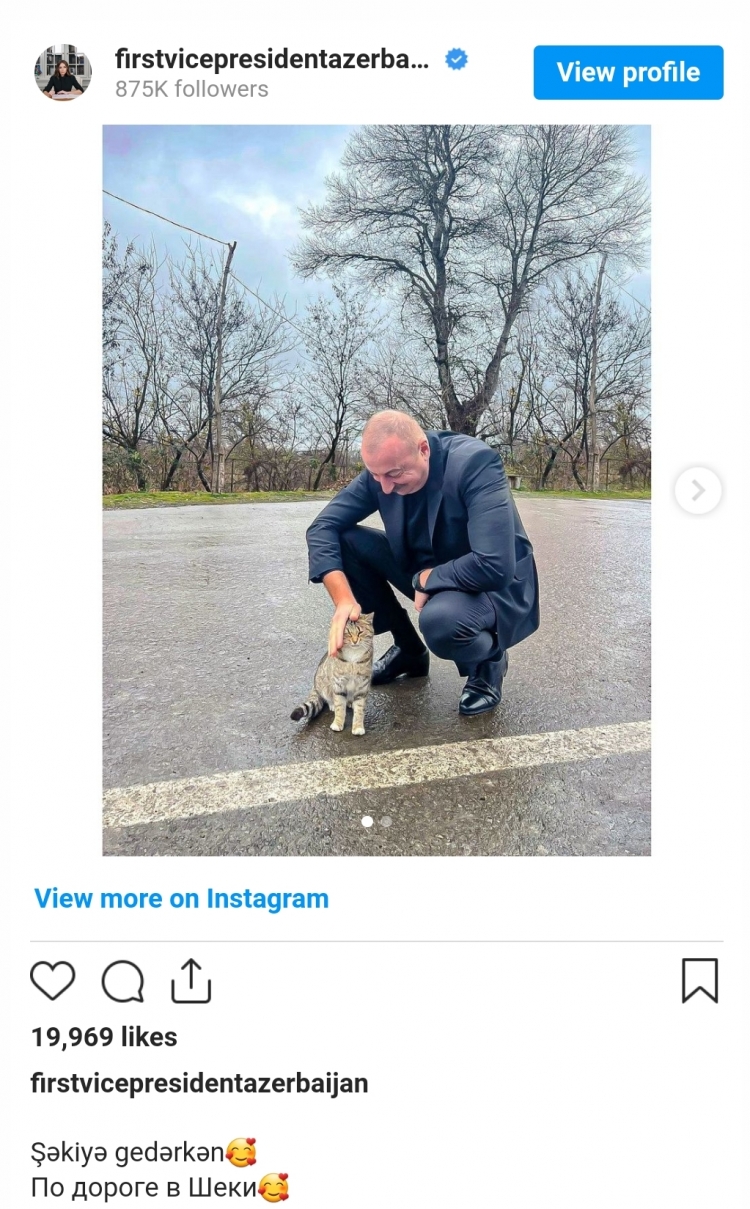Save the post with the bookmark icon

coord(700,980)
